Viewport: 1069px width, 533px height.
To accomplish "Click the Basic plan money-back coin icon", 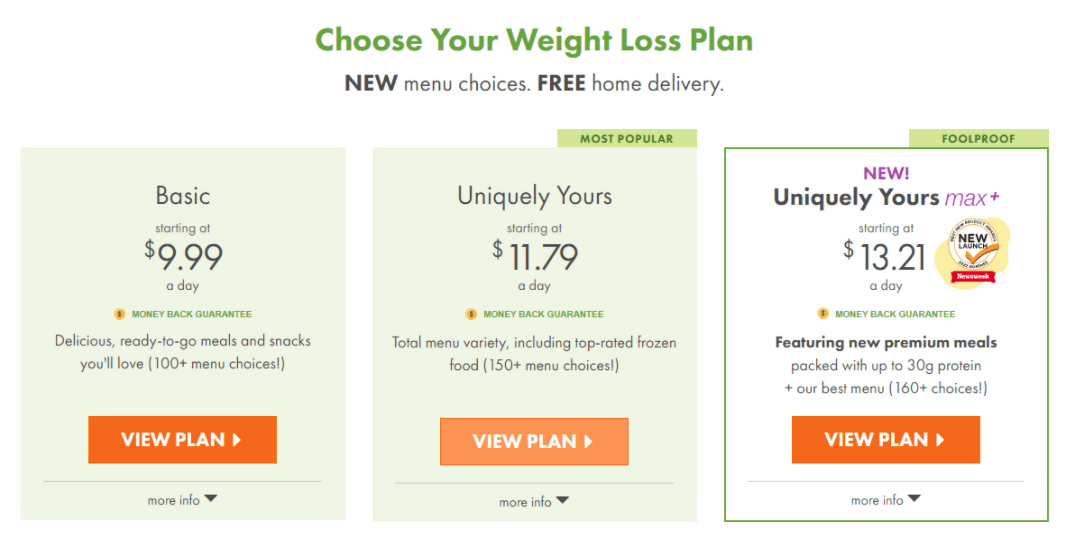I will point(120,314).
